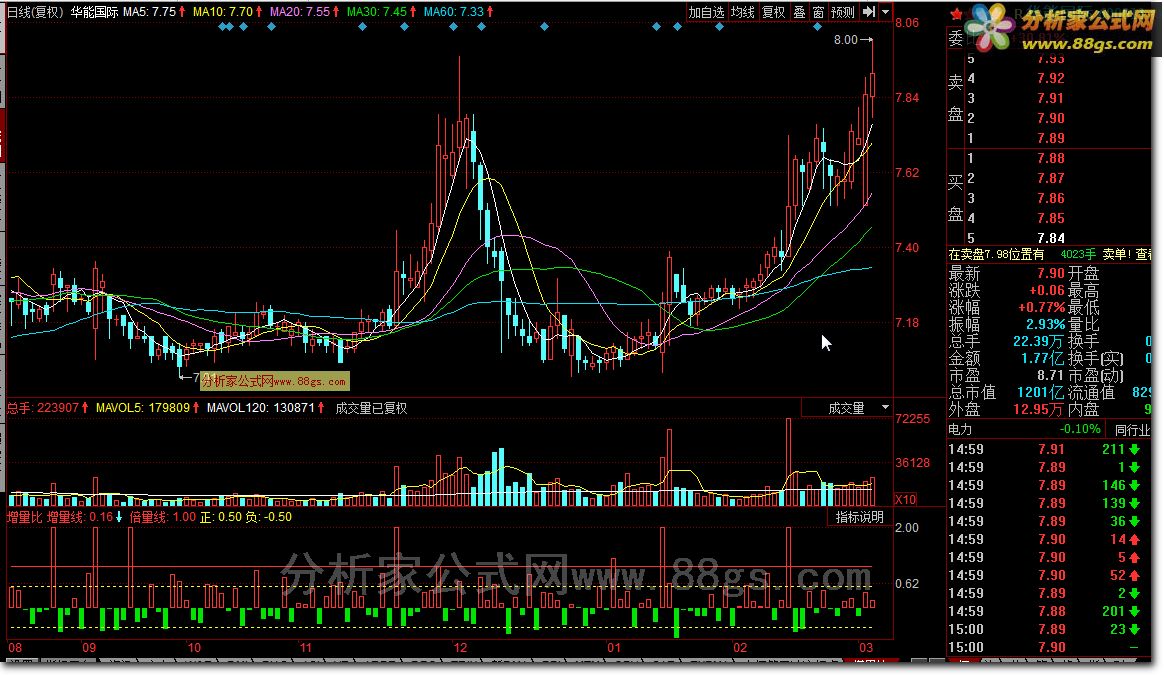
Task: Click the red up arrow next to MA5: 7.75
Action: pyautogui.click(x=182, y=12)
